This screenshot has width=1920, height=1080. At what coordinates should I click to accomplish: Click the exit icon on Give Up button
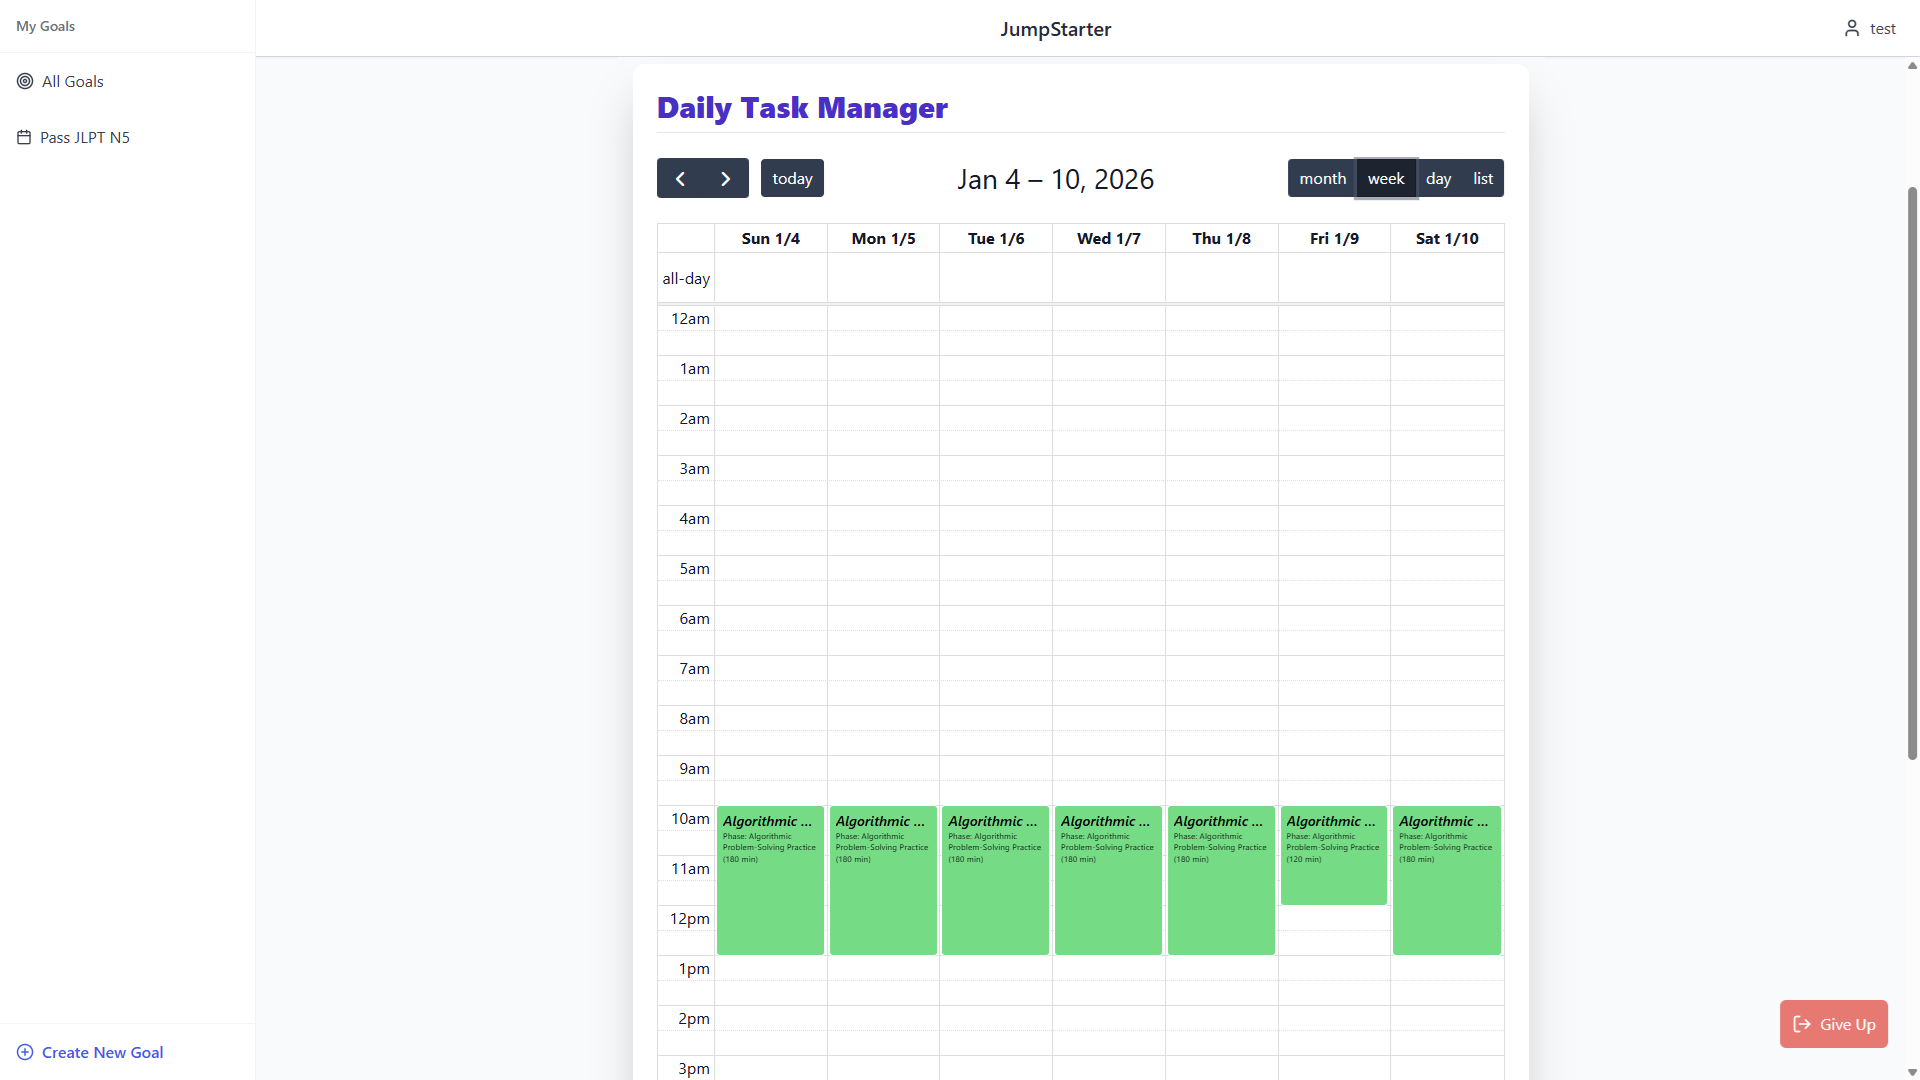[1802, 1024]
